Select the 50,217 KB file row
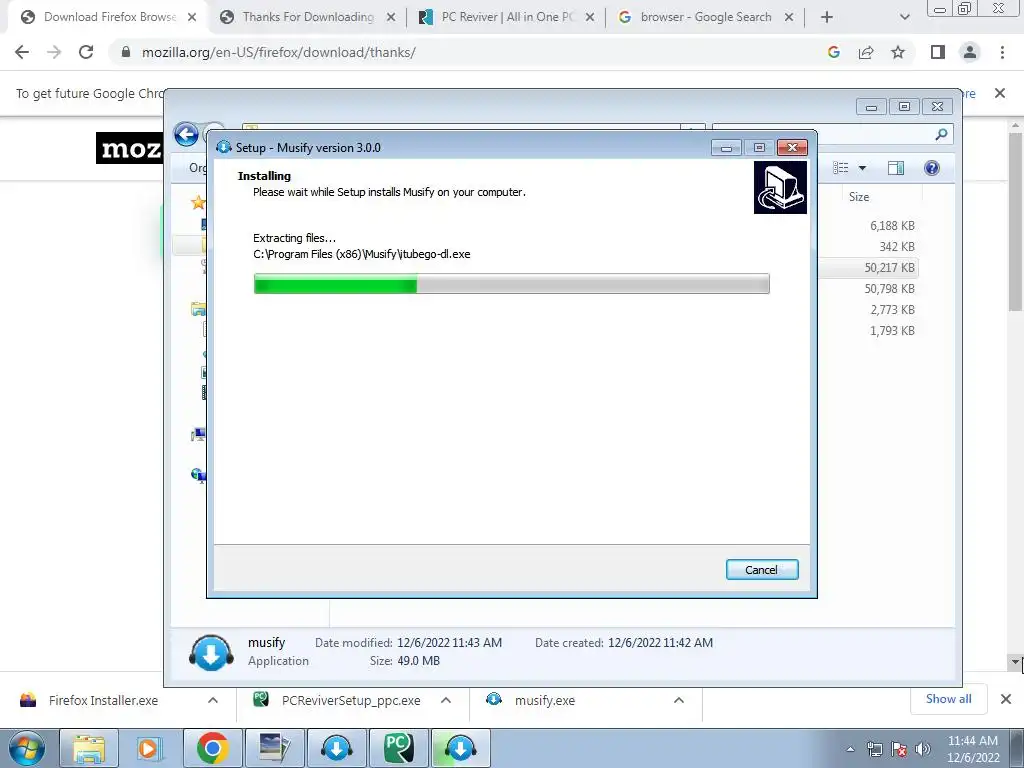The width and height of the screenshot is (1024, 768). click(x=869, y=268)
